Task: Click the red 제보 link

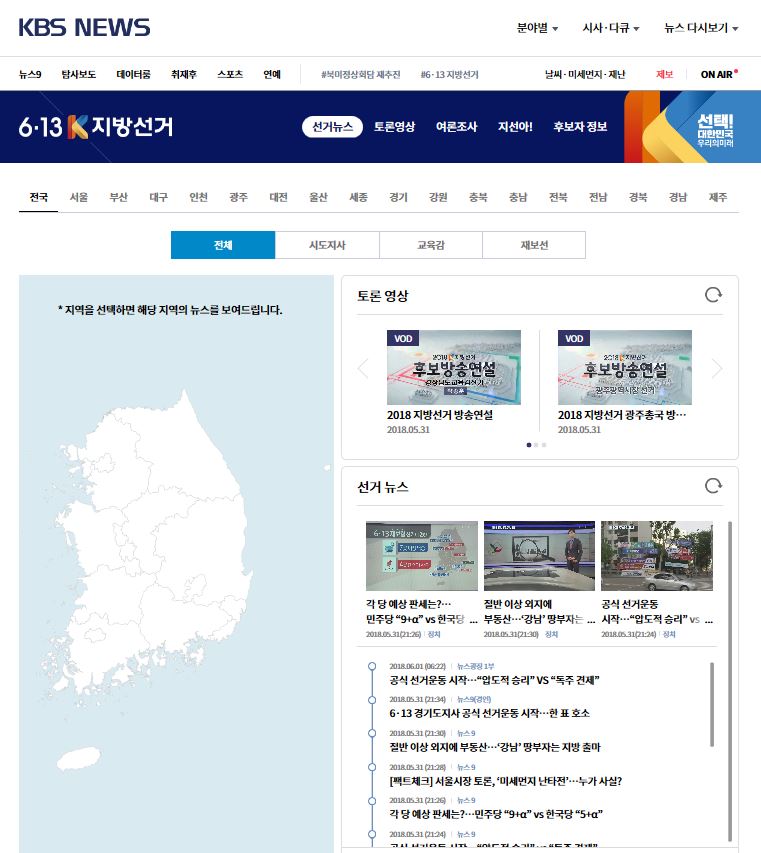Action: coord(664,75)
